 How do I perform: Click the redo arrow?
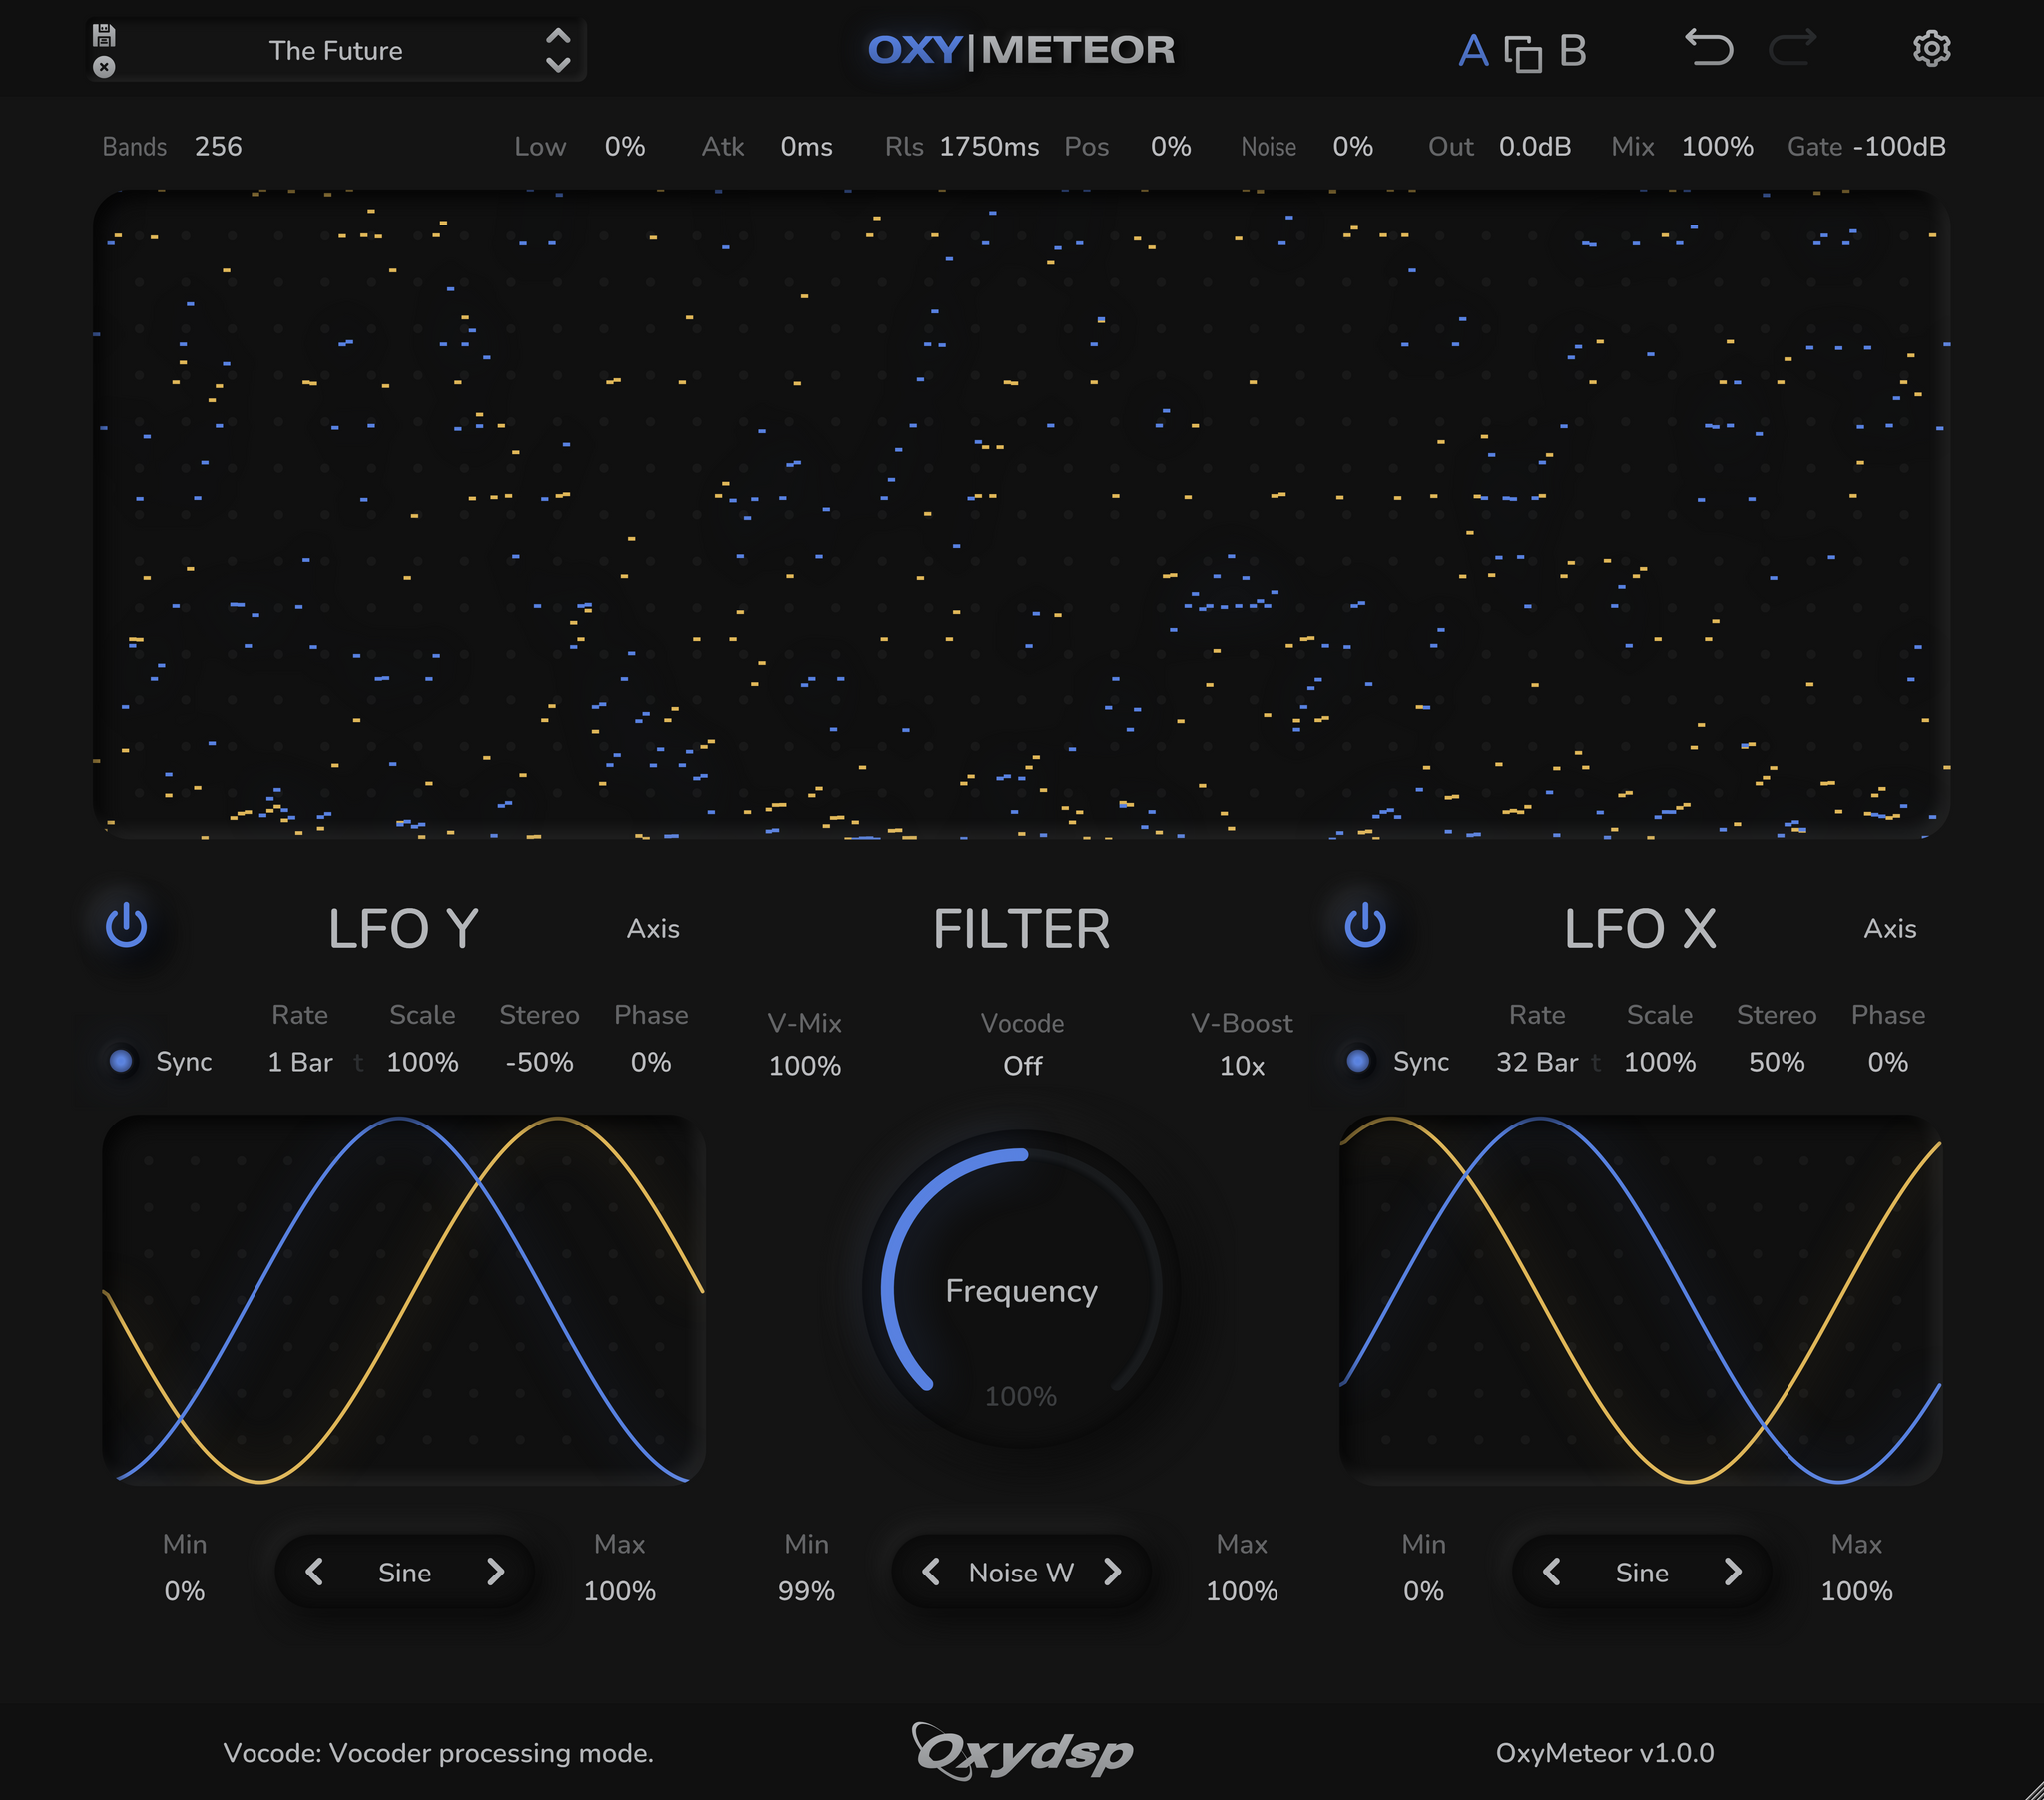[x=1793, y=46]
